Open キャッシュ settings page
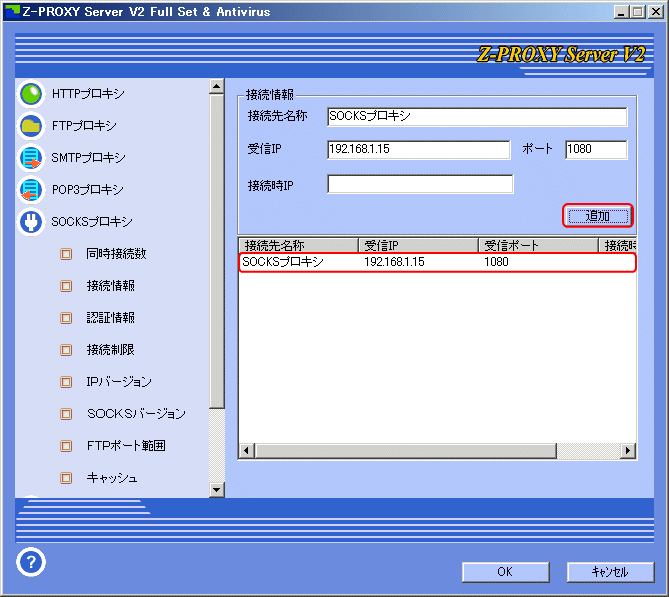Viewport: 669px width, 597px height. [112, 478]
